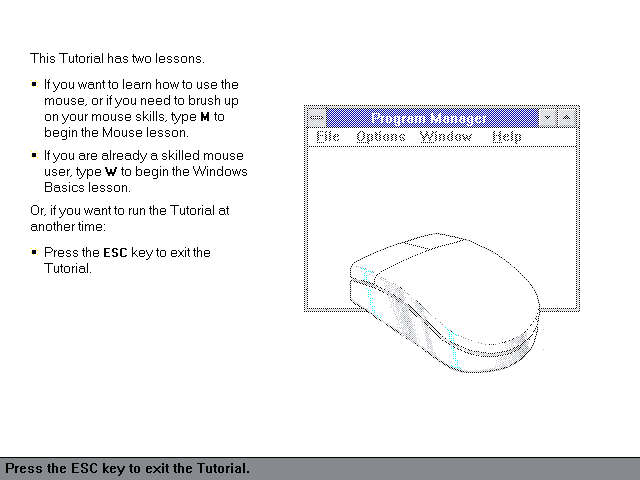Click the bold M key for Mouse lesson
640x480 pixels.
pyautogui.click(x=205, y=117)
